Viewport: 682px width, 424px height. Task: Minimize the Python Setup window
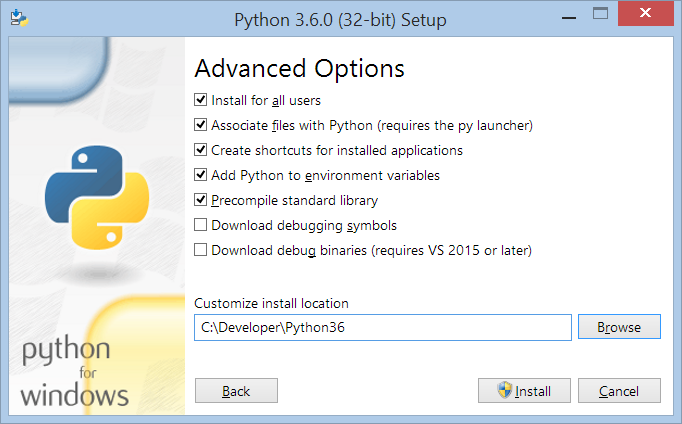click(568, 18)
